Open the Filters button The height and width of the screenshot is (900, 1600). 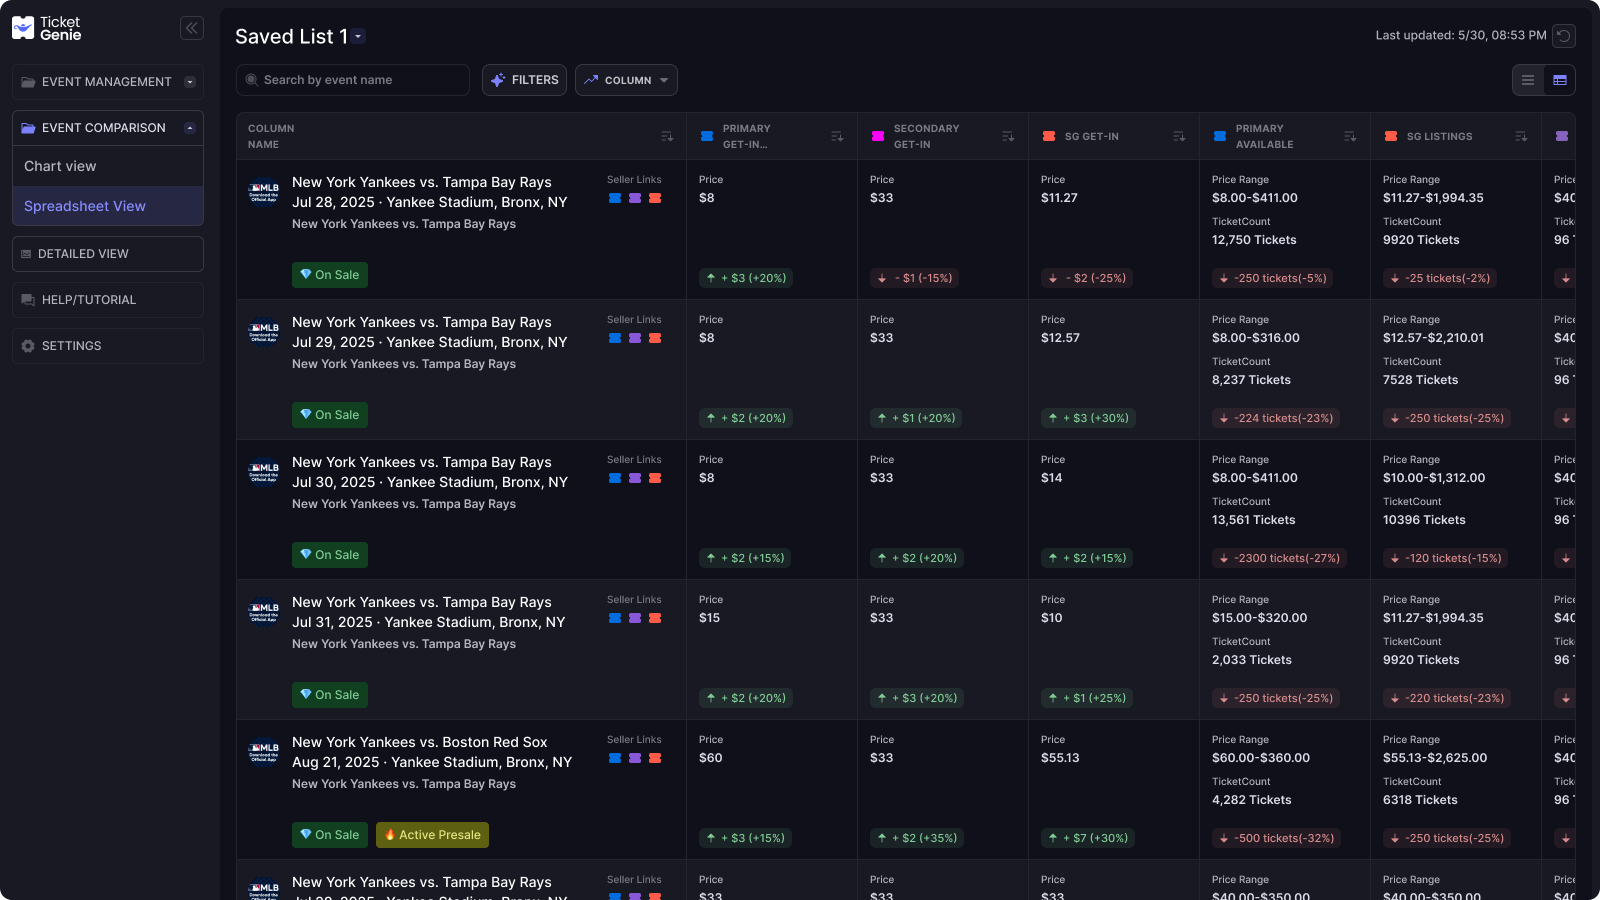point(524,80)
